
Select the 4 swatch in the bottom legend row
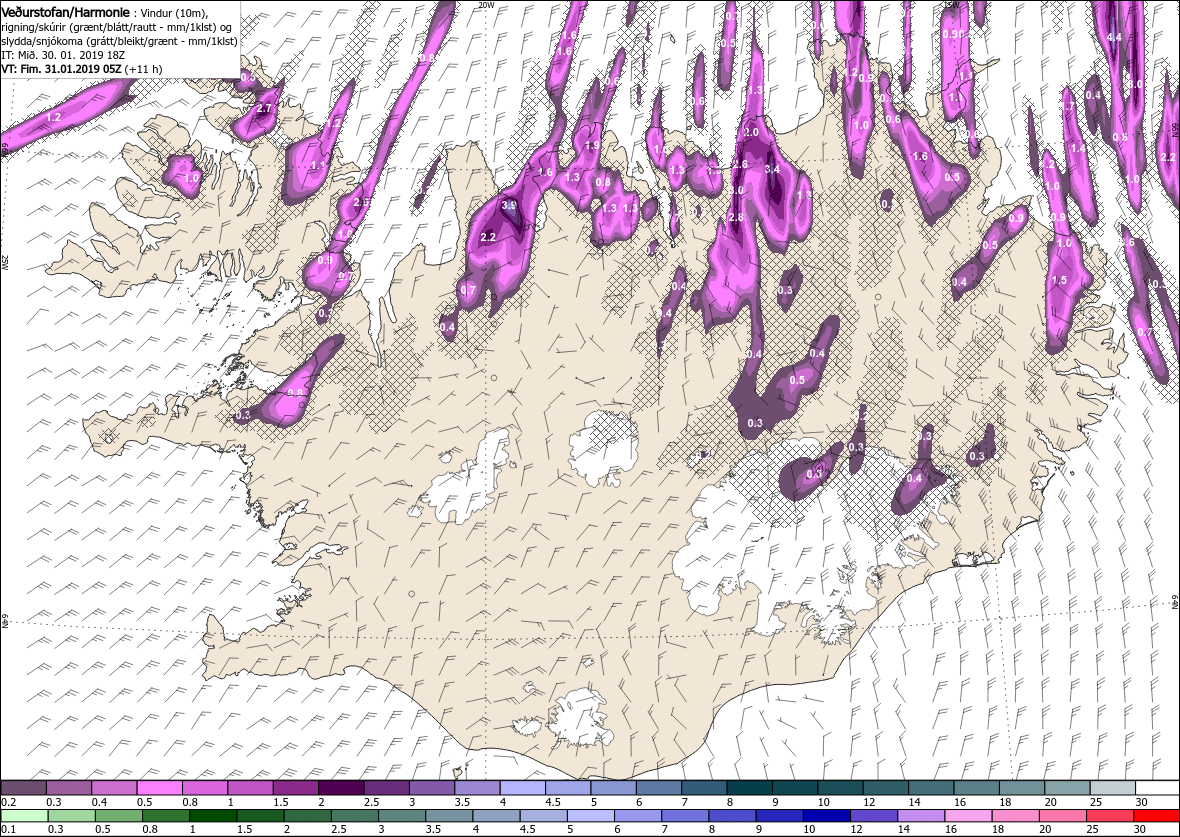pyautogui.click(x=496, y=816)
